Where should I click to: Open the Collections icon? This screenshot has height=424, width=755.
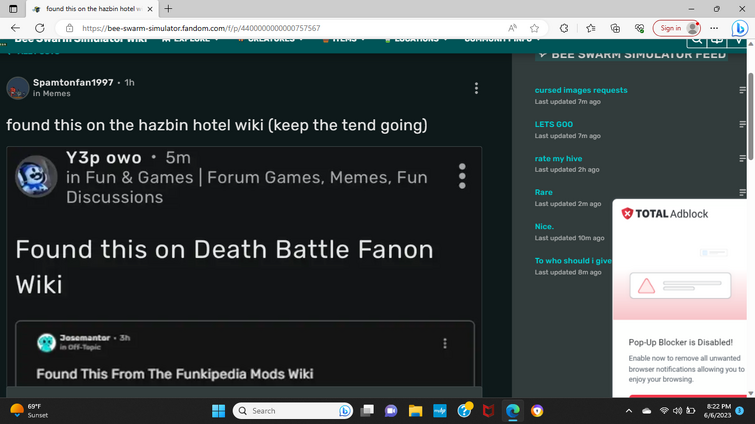coord(615,28)
